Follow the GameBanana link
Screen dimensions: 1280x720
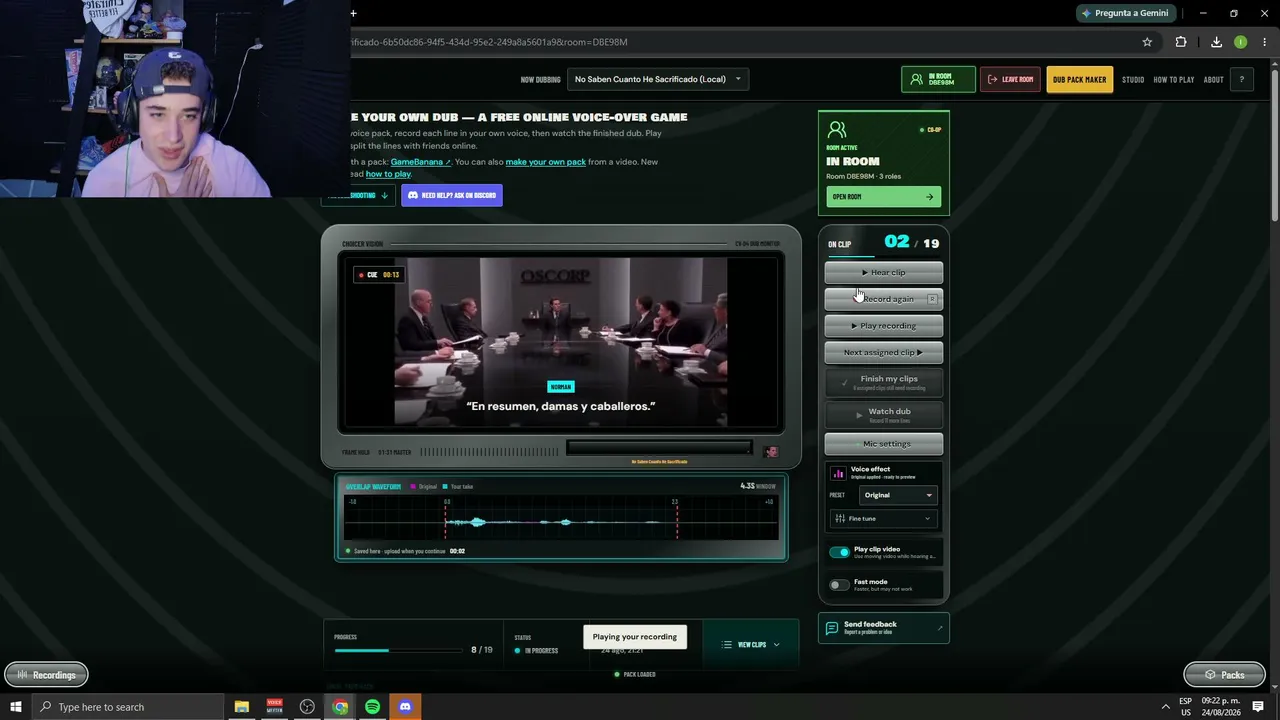[x=421, y=162]
